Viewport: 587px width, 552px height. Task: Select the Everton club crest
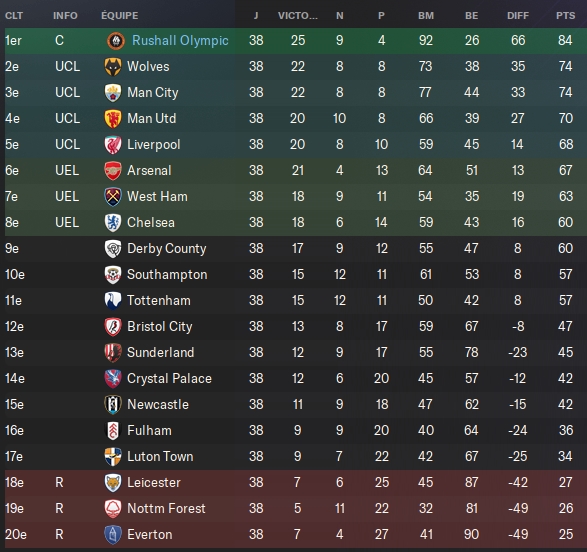(113, 534)
